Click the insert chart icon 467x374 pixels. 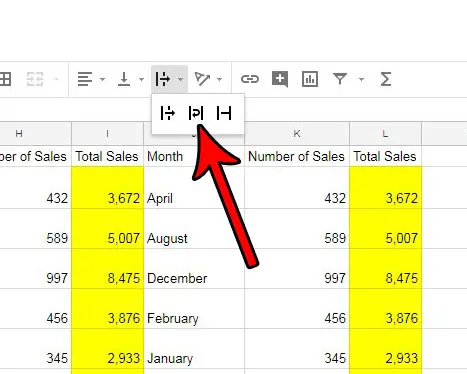click(x=310, y=79)
